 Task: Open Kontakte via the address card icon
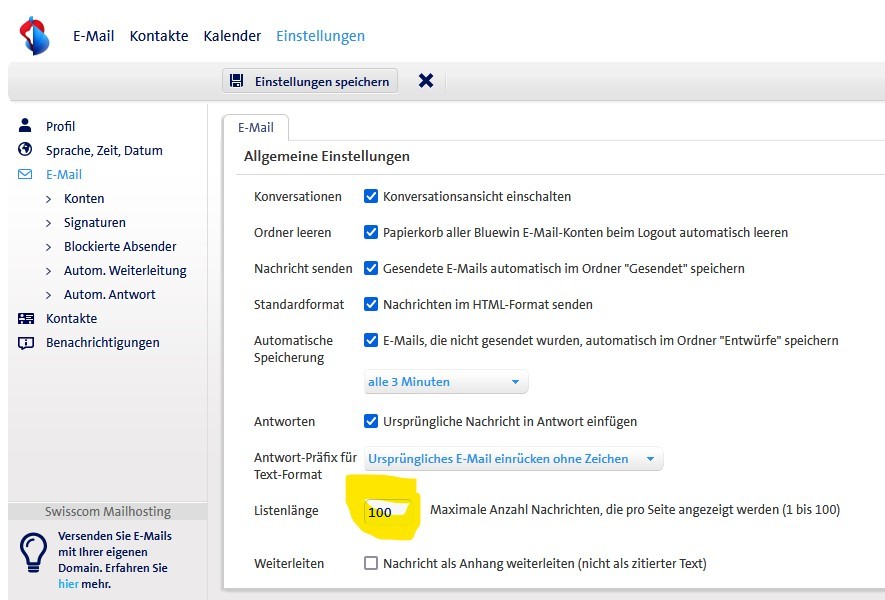[25, 318]
